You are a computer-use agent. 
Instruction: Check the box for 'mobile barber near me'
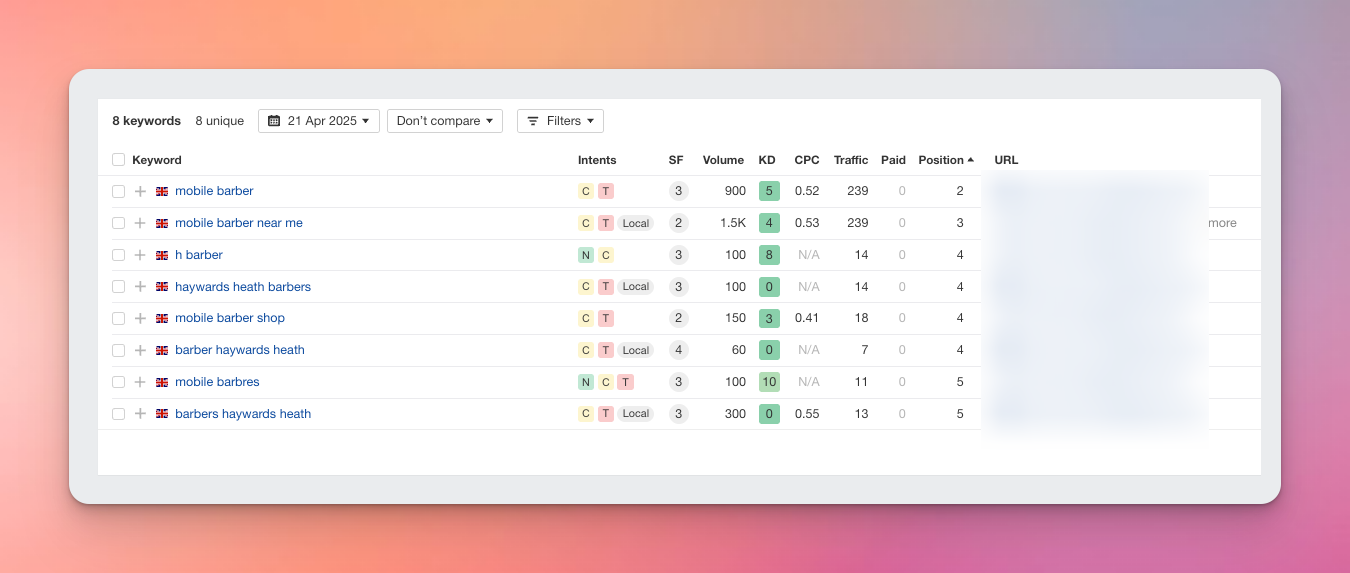119,223
